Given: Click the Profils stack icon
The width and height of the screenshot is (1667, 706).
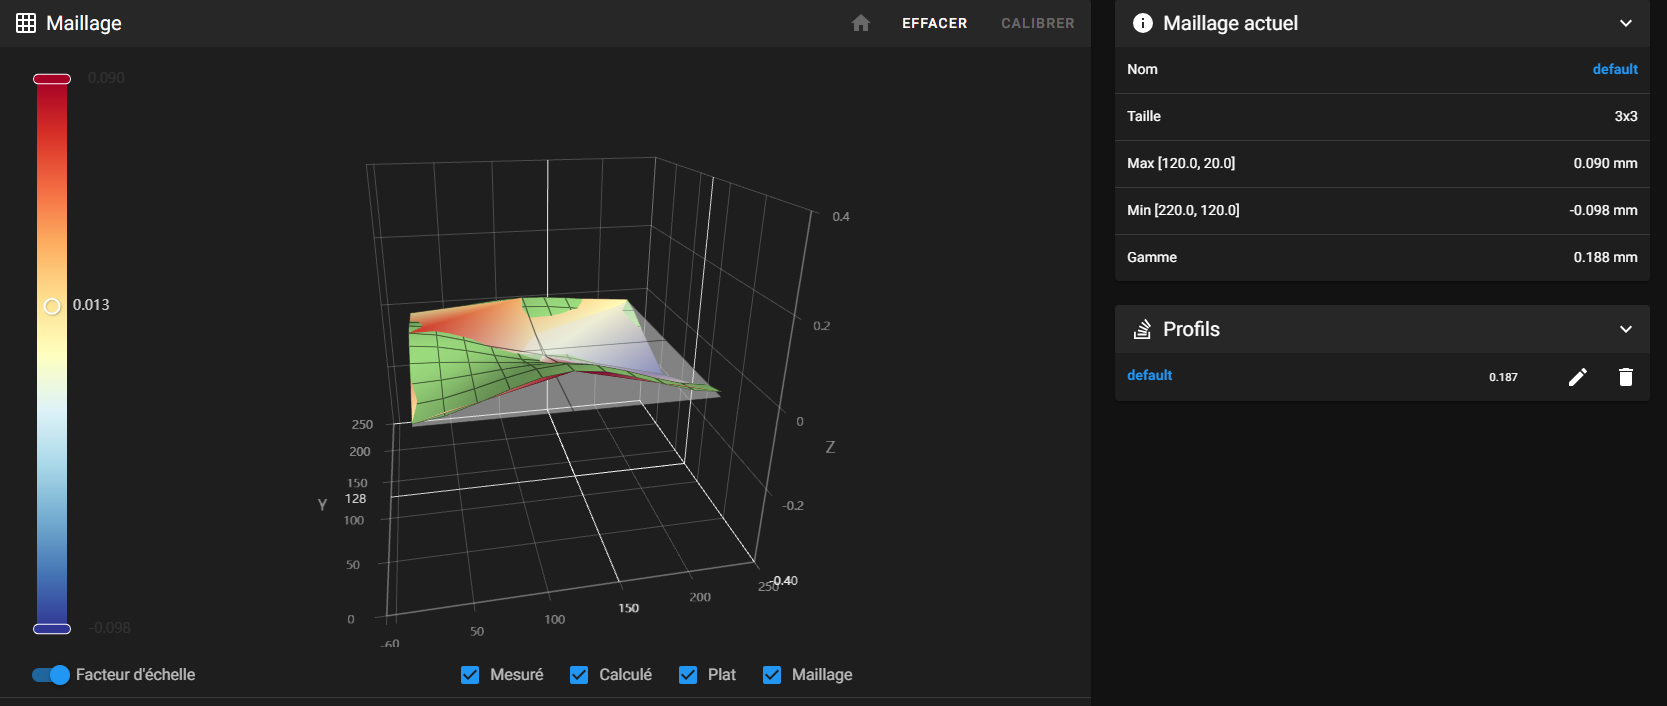Looking at the screenshot, I should 1142,329.
